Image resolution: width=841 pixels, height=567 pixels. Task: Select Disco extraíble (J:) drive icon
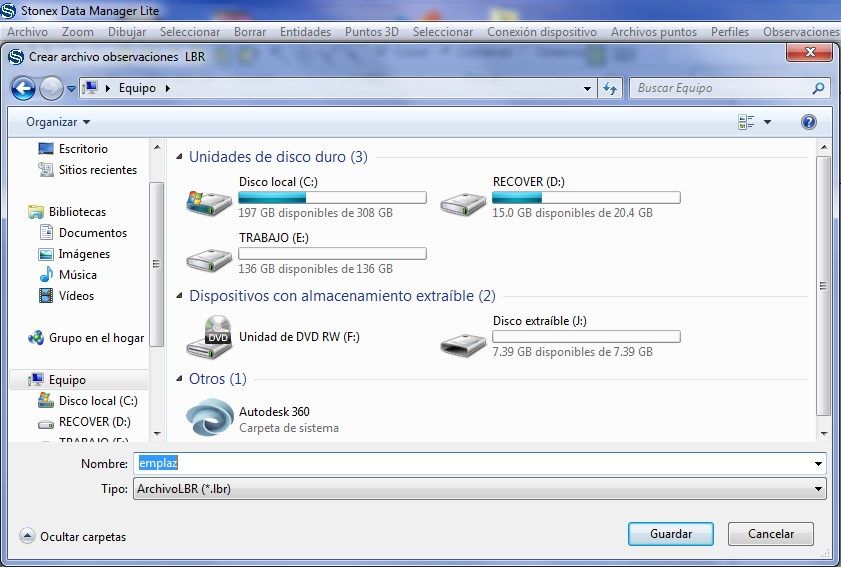coord(463,343)
